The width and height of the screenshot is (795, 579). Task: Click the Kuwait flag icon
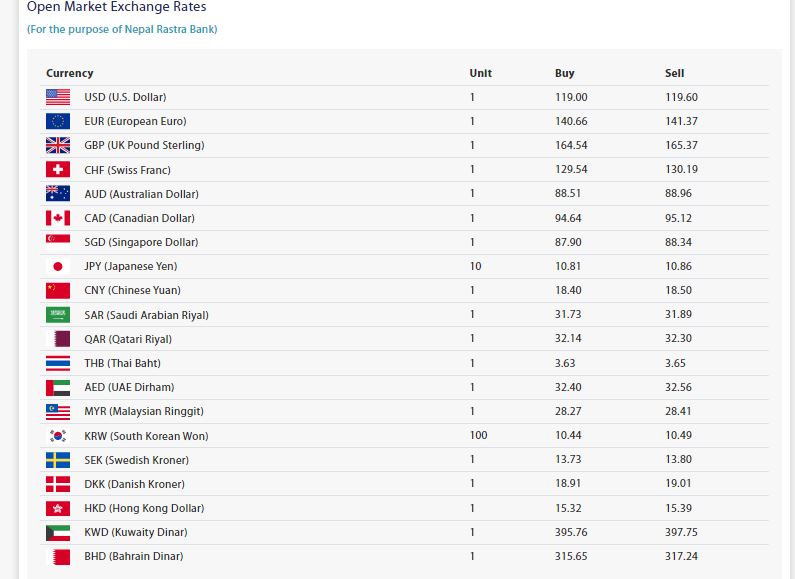pyautogui.click(x=58, y=532)
